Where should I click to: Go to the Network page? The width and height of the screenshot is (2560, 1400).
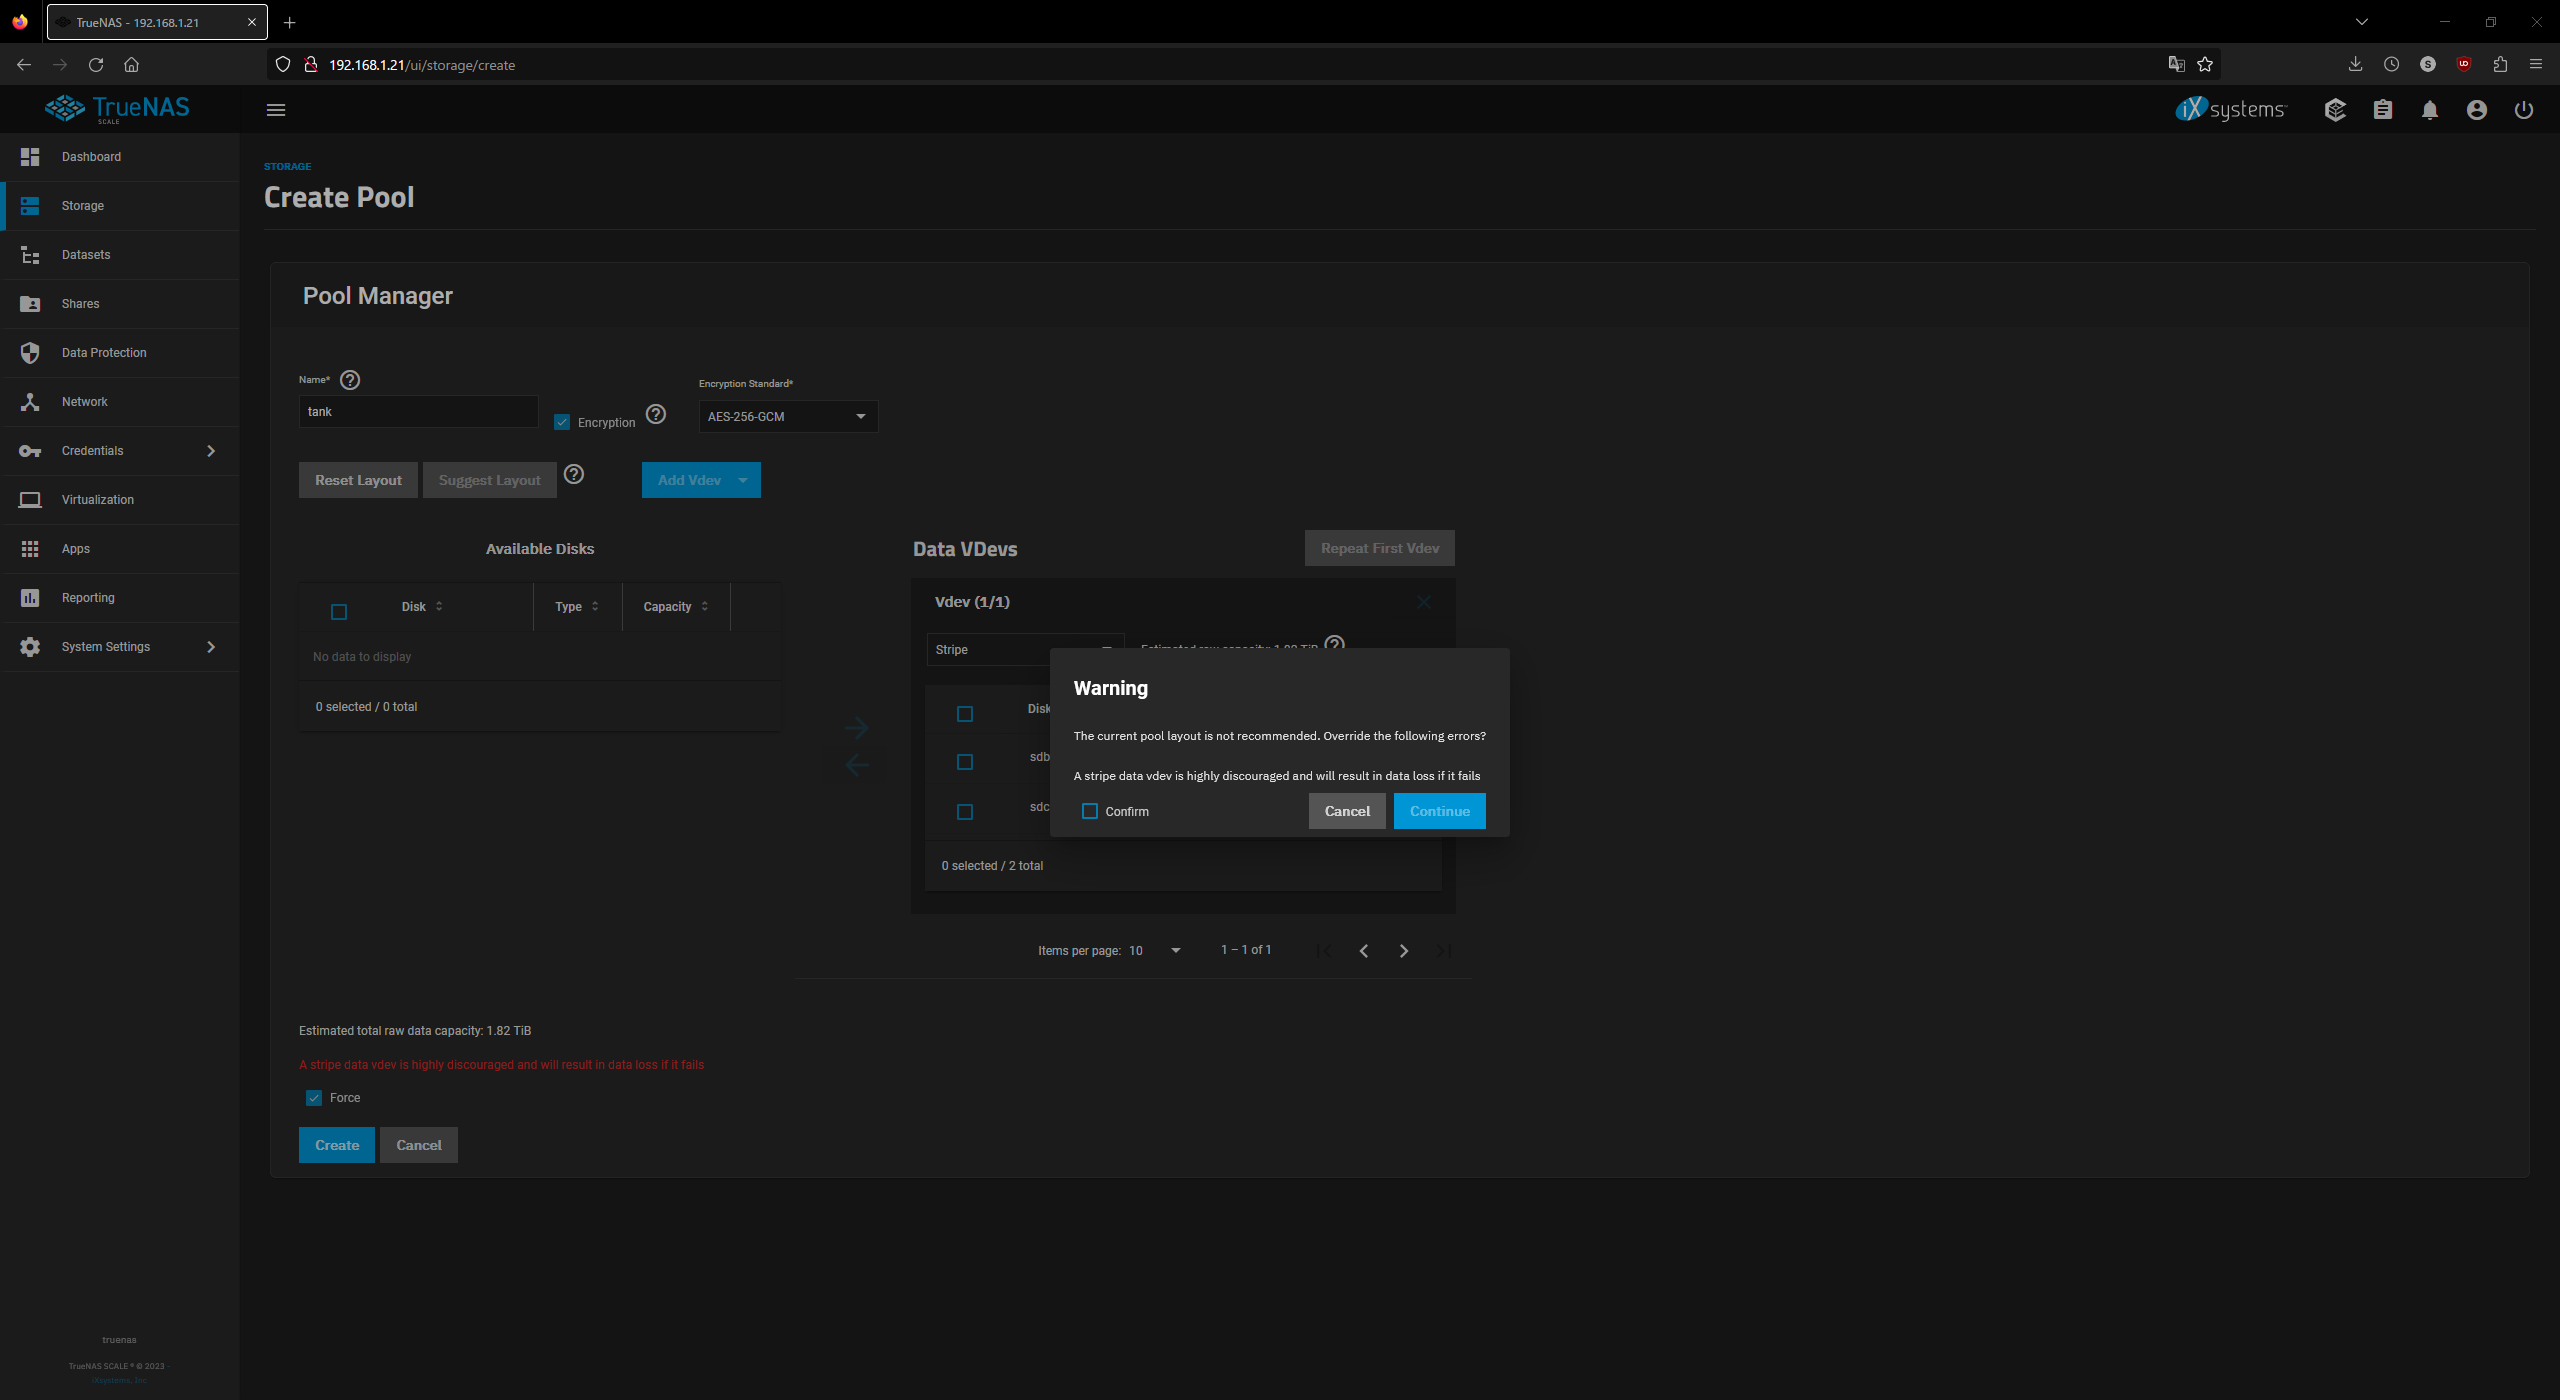click(85, 401)
